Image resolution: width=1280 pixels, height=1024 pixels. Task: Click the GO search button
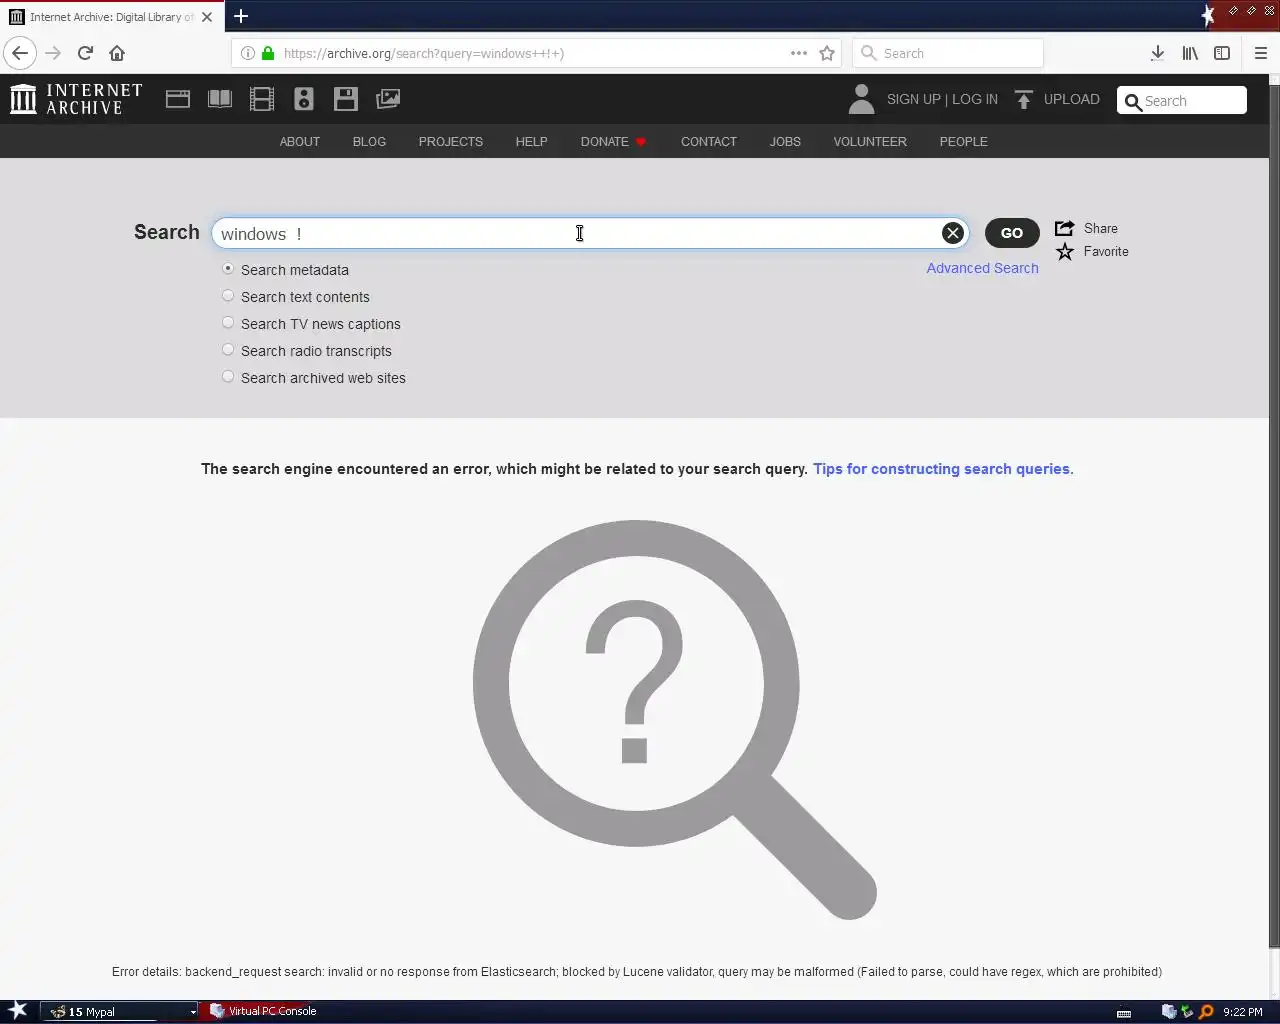(x=1012, y=233)
